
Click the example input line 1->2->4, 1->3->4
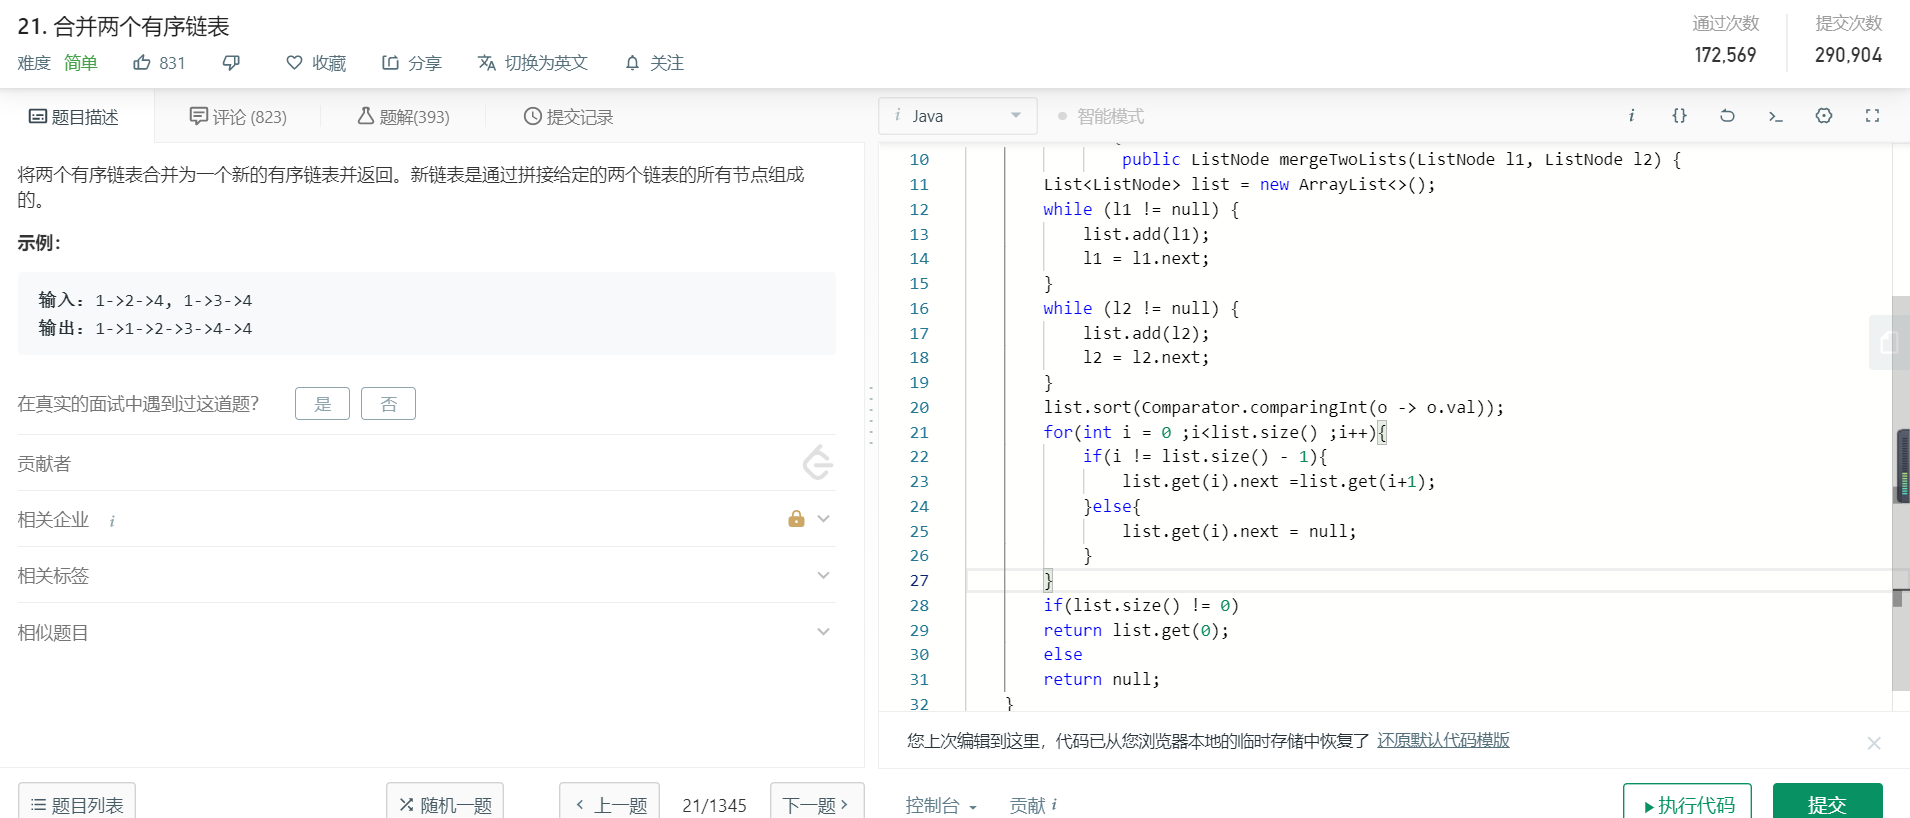coord(145,300)
